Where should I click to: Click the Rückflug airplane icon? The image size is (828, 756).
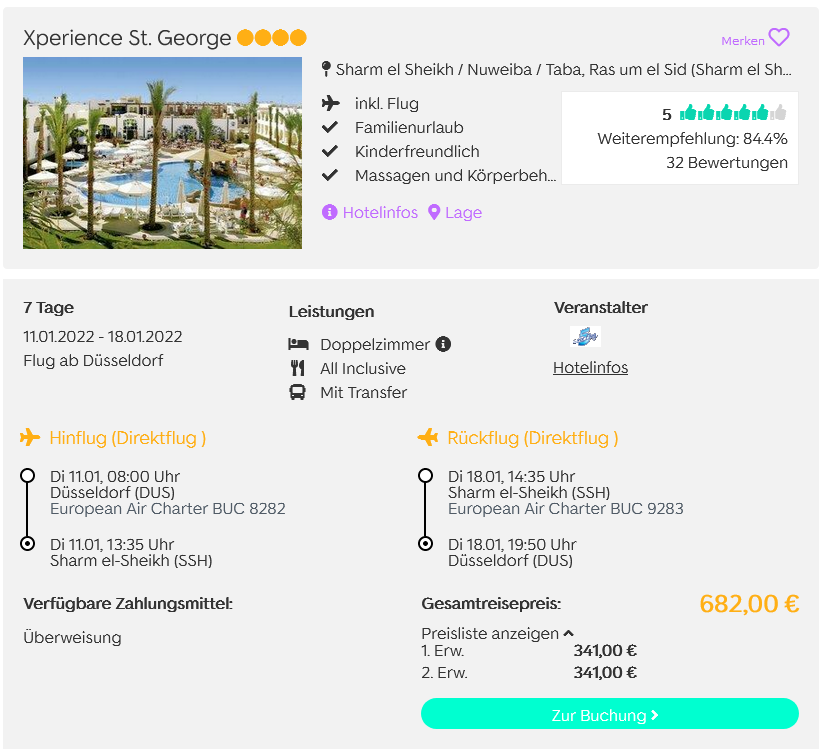[428, 438]
